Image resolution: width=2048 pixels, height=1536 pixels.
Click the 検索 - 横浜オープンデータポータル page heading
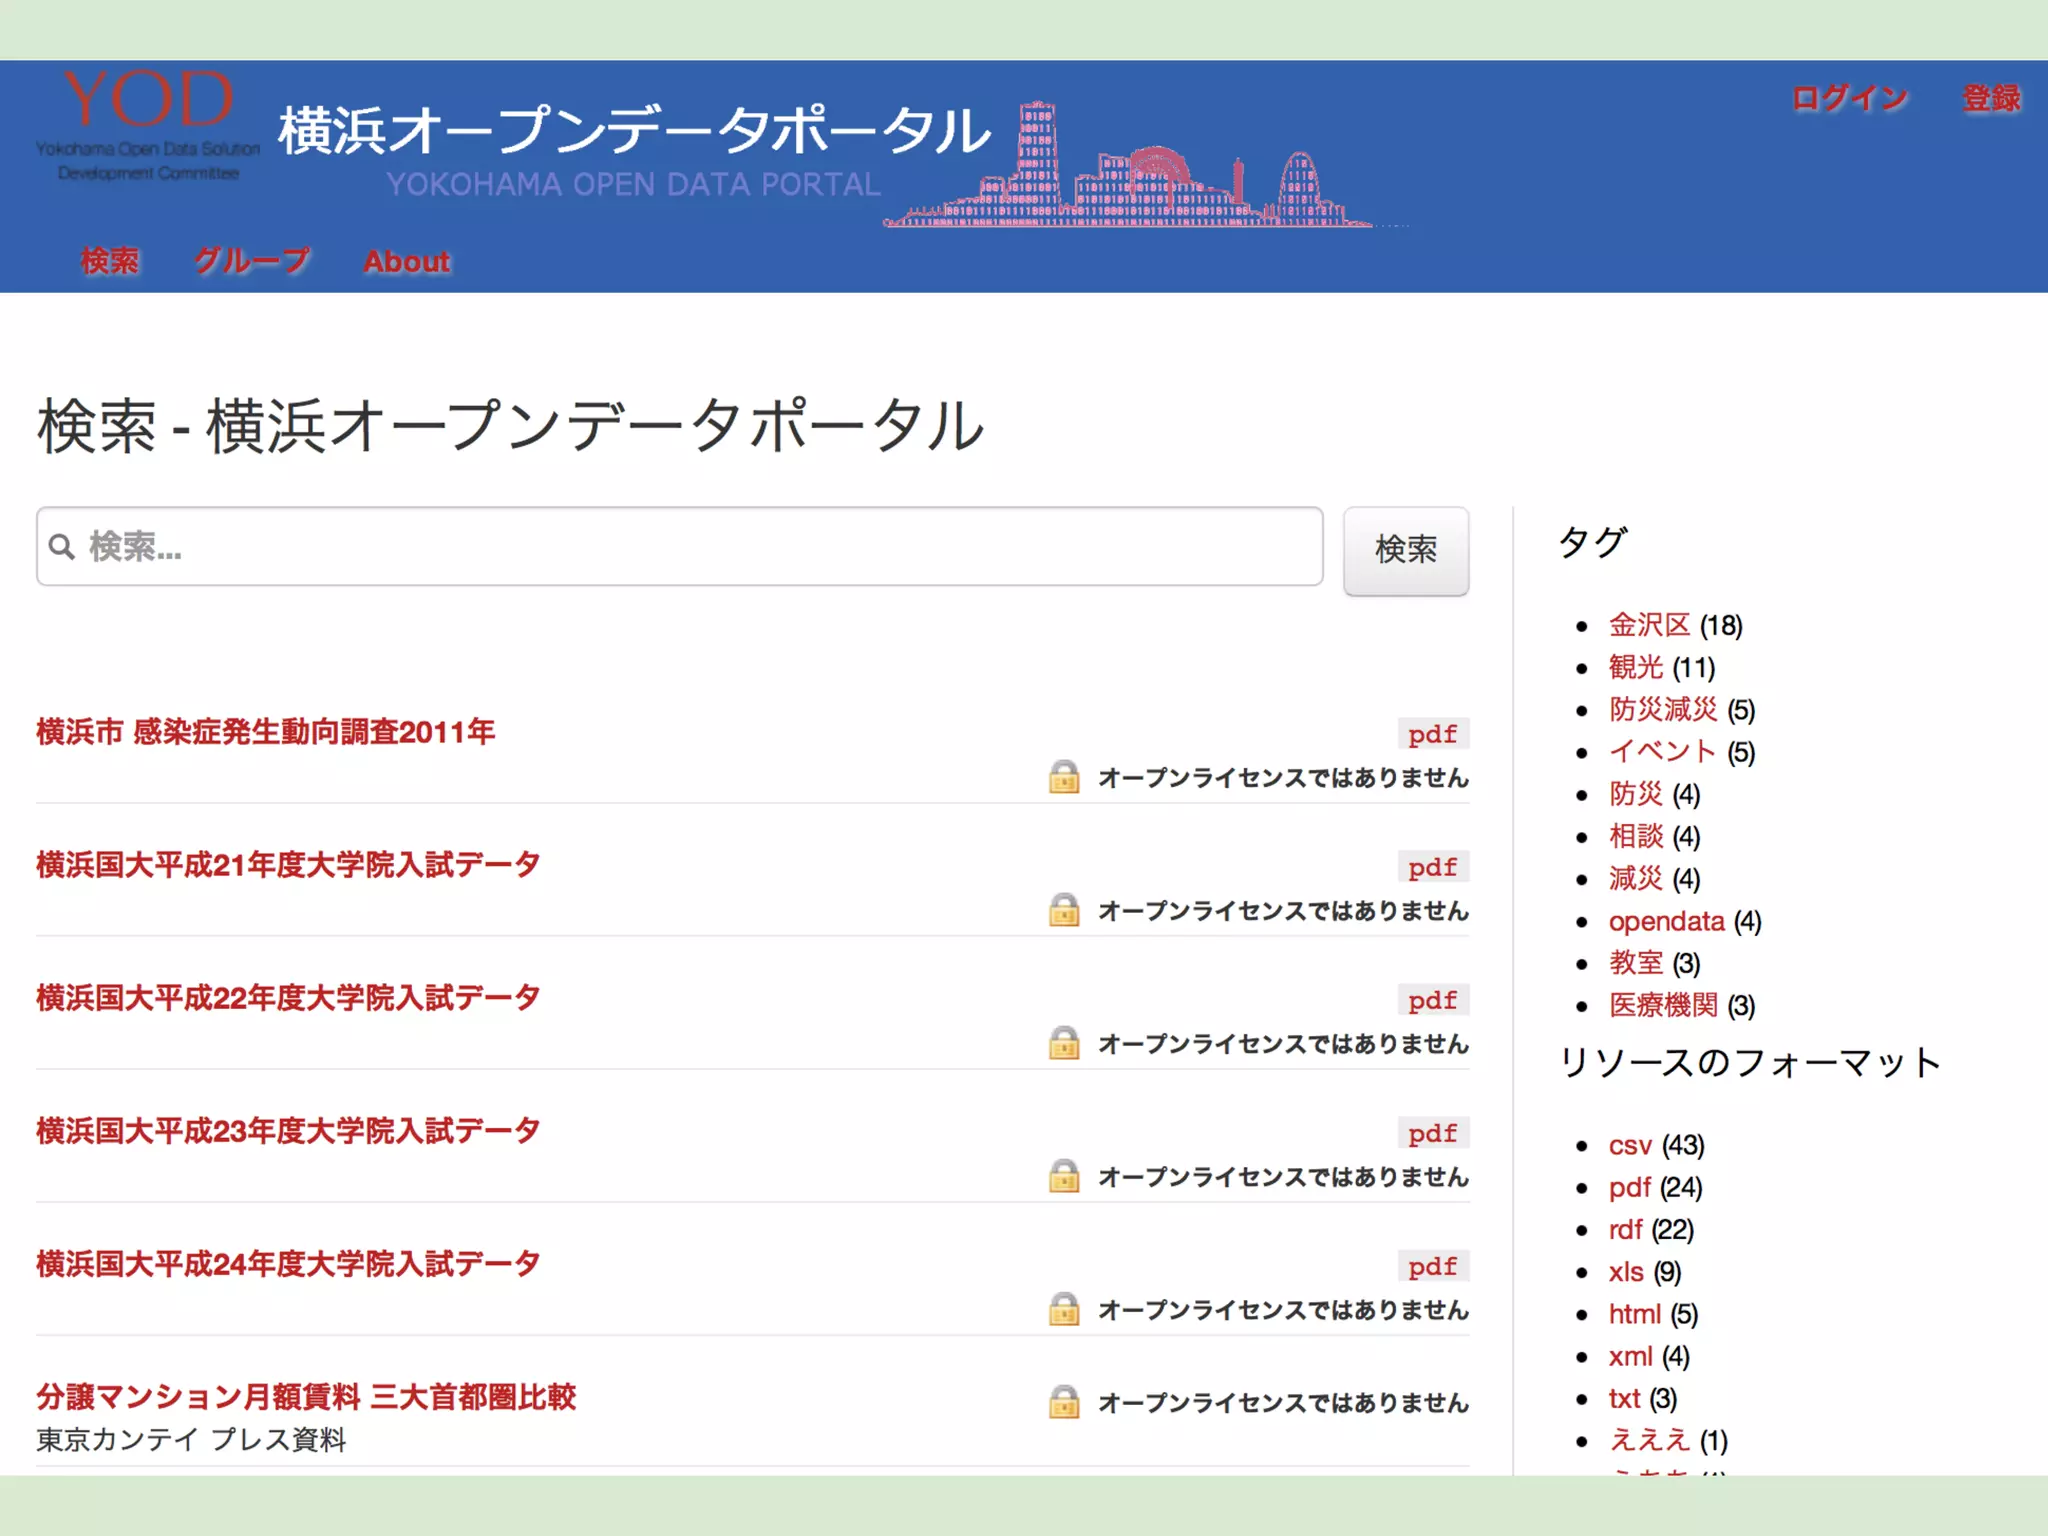(x=511, y=426)
